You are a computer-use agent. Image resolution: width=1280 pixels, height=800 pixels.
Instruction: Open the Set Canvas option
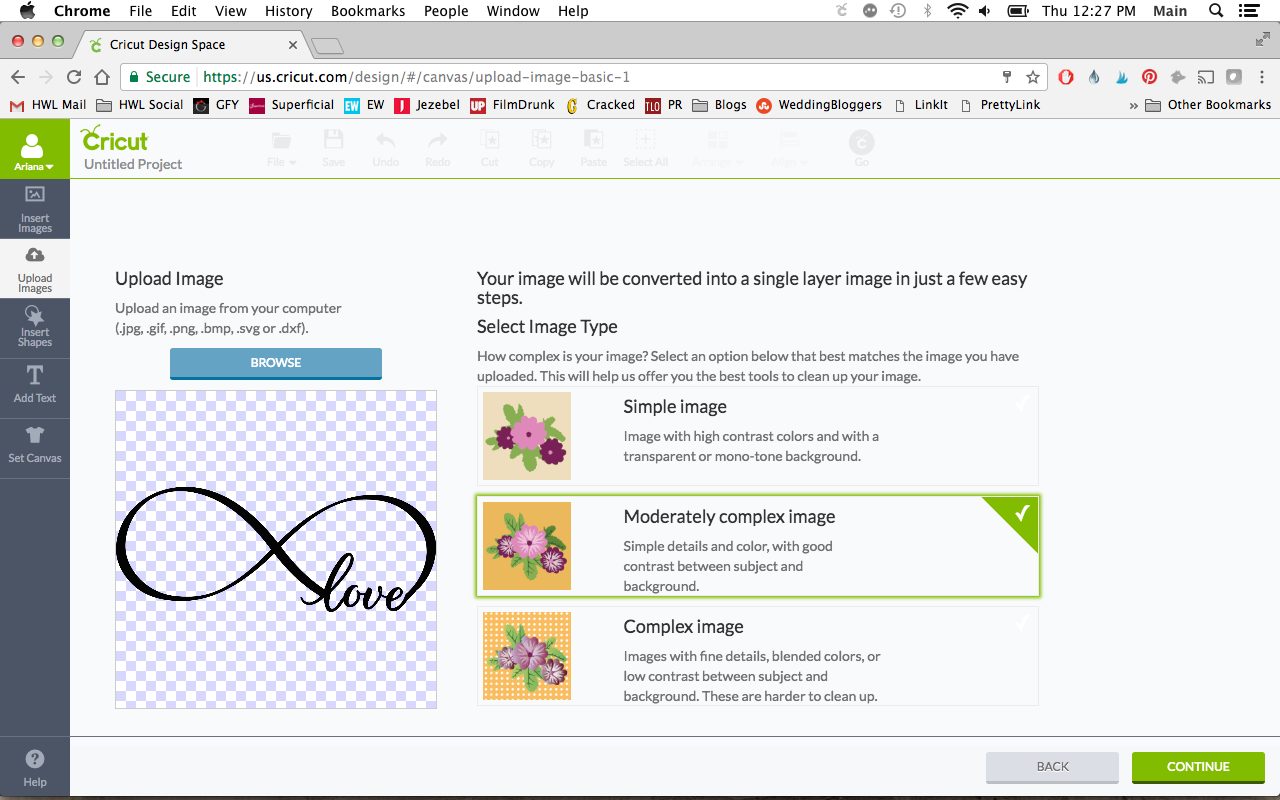click(34, 444)
